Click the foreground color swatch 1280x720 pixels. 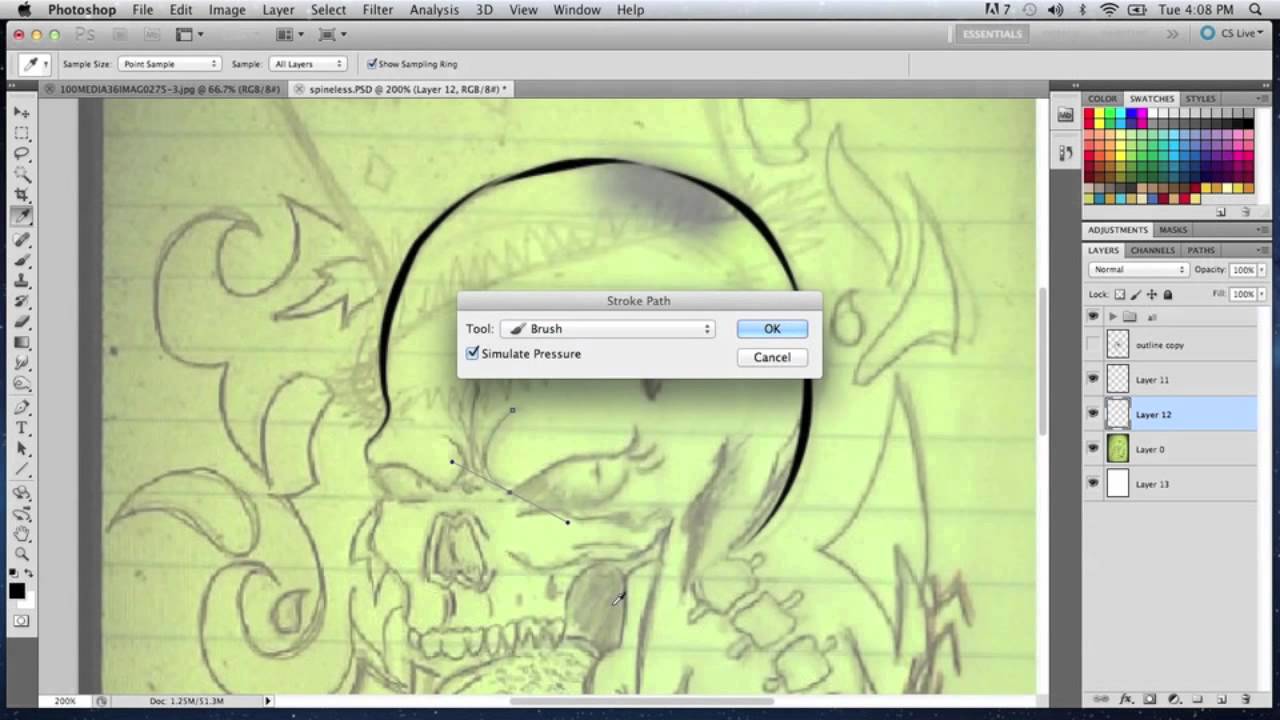coord(17,591)
